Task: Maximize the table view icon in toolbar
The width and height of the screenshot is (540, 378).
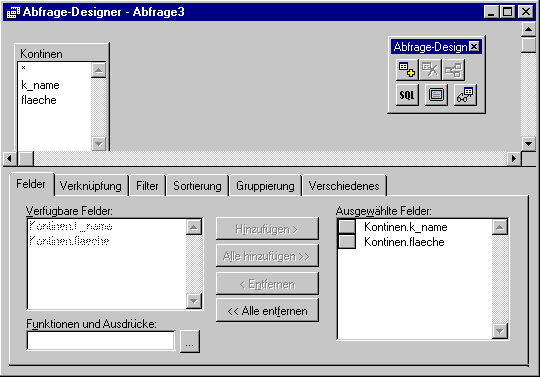Action: coord(436,95)
